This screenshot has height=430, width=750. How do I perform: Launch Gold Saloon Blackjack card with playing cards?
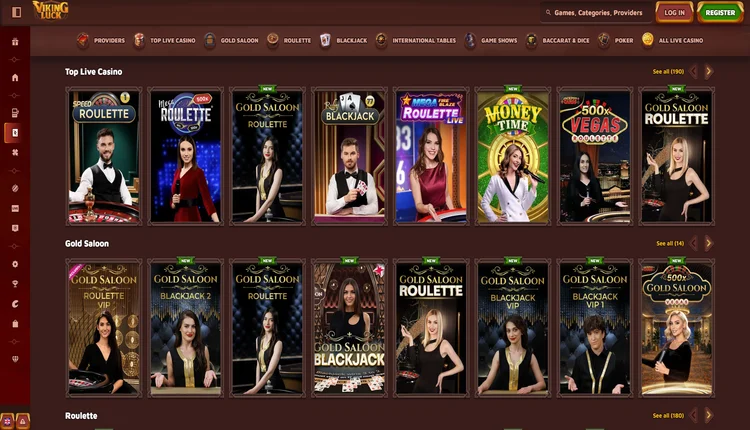pos(349,328)
